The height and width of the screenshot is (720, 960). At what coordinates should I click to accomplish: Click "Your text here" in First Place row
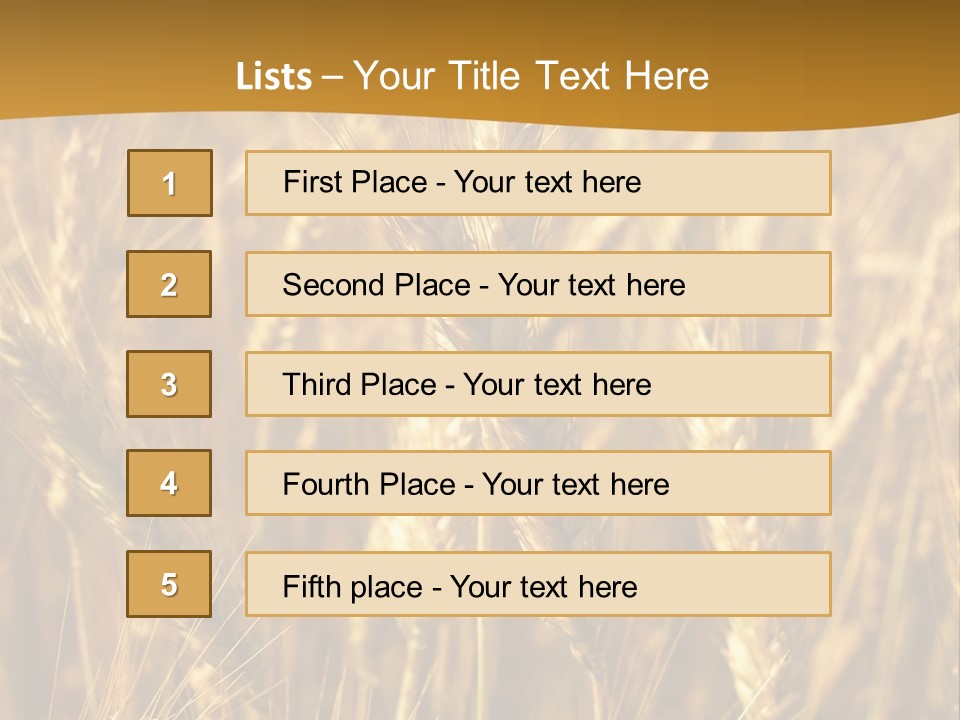[547, 182]
